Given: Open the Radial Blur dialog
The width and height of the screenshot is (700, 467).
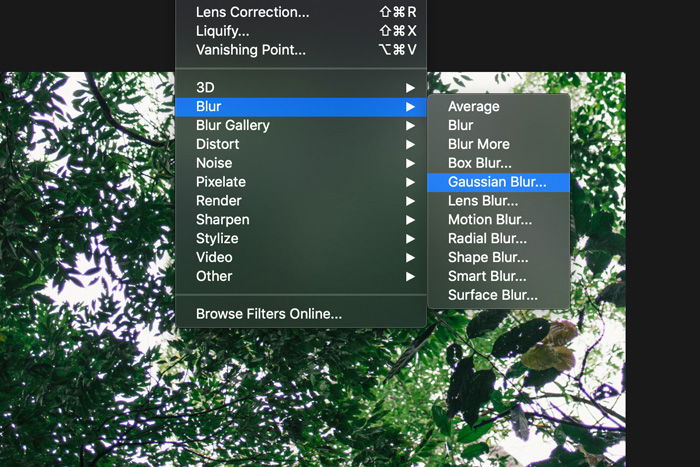Looking at the screenshot, I should pyautogui.click(x=498, y=238).
